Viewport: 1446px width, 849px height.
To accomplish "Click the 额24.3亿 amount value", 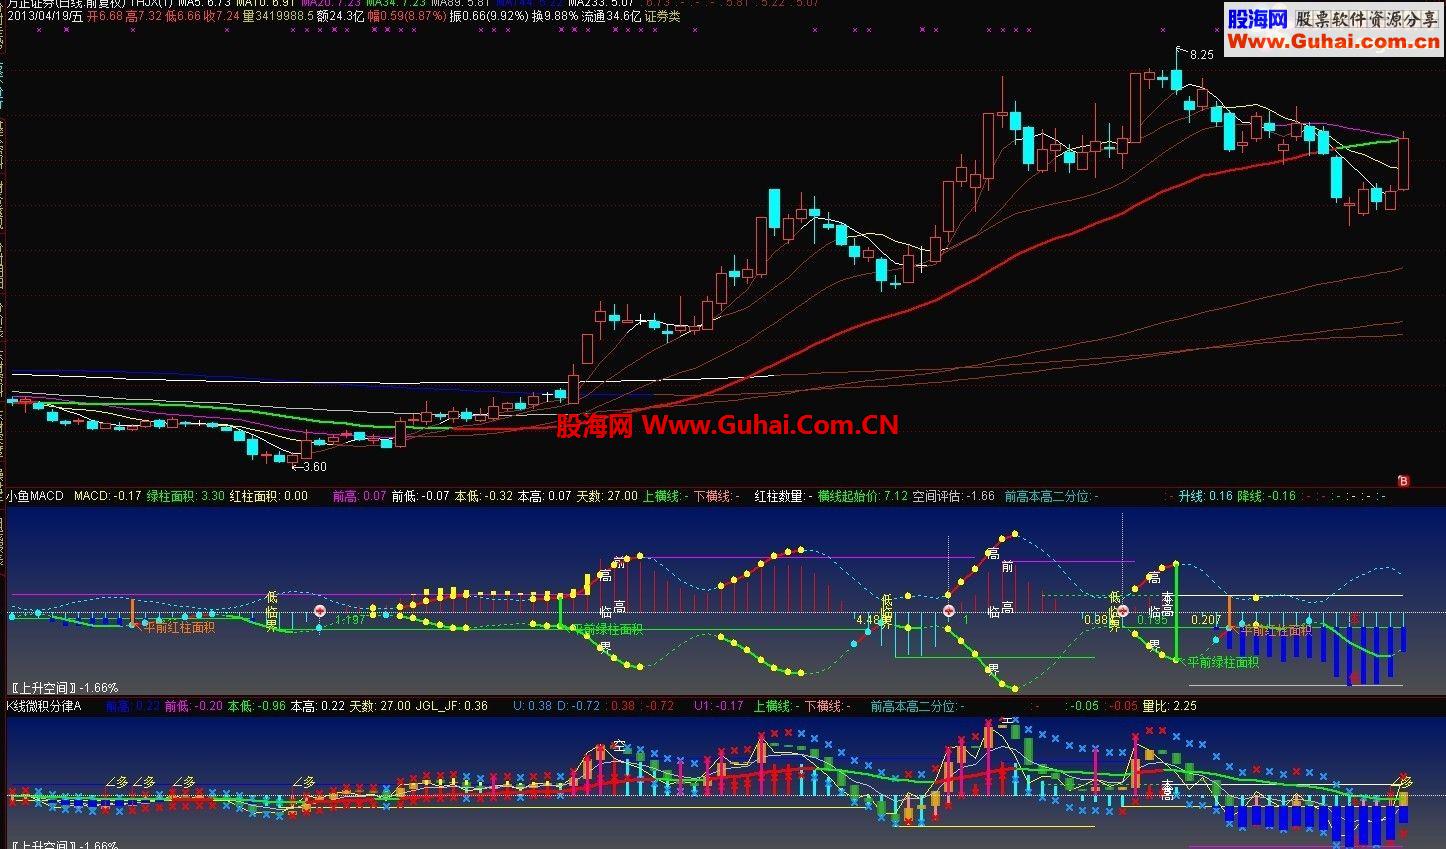I will [340, 16].
